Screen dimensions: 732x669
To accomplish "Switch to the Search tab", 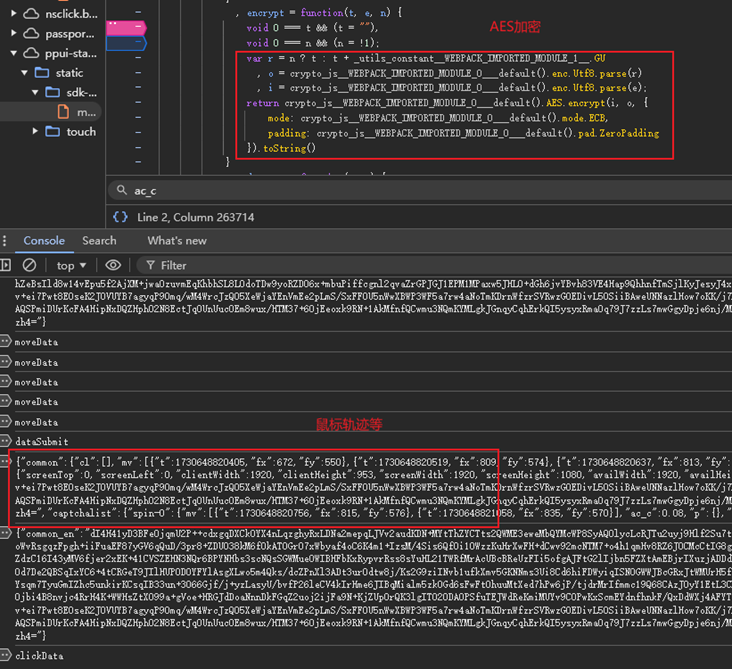I will point(99,241).
